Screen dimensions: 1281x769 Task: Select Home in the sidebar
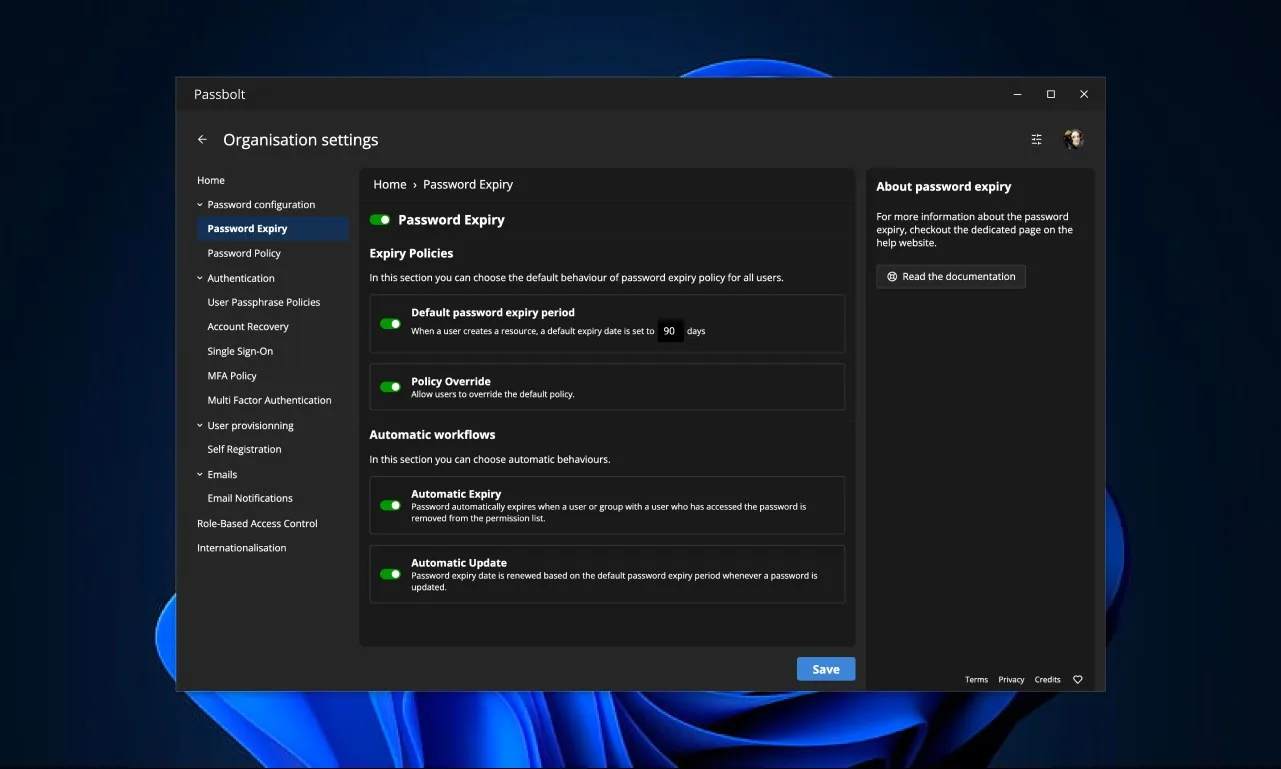(211, 181)
